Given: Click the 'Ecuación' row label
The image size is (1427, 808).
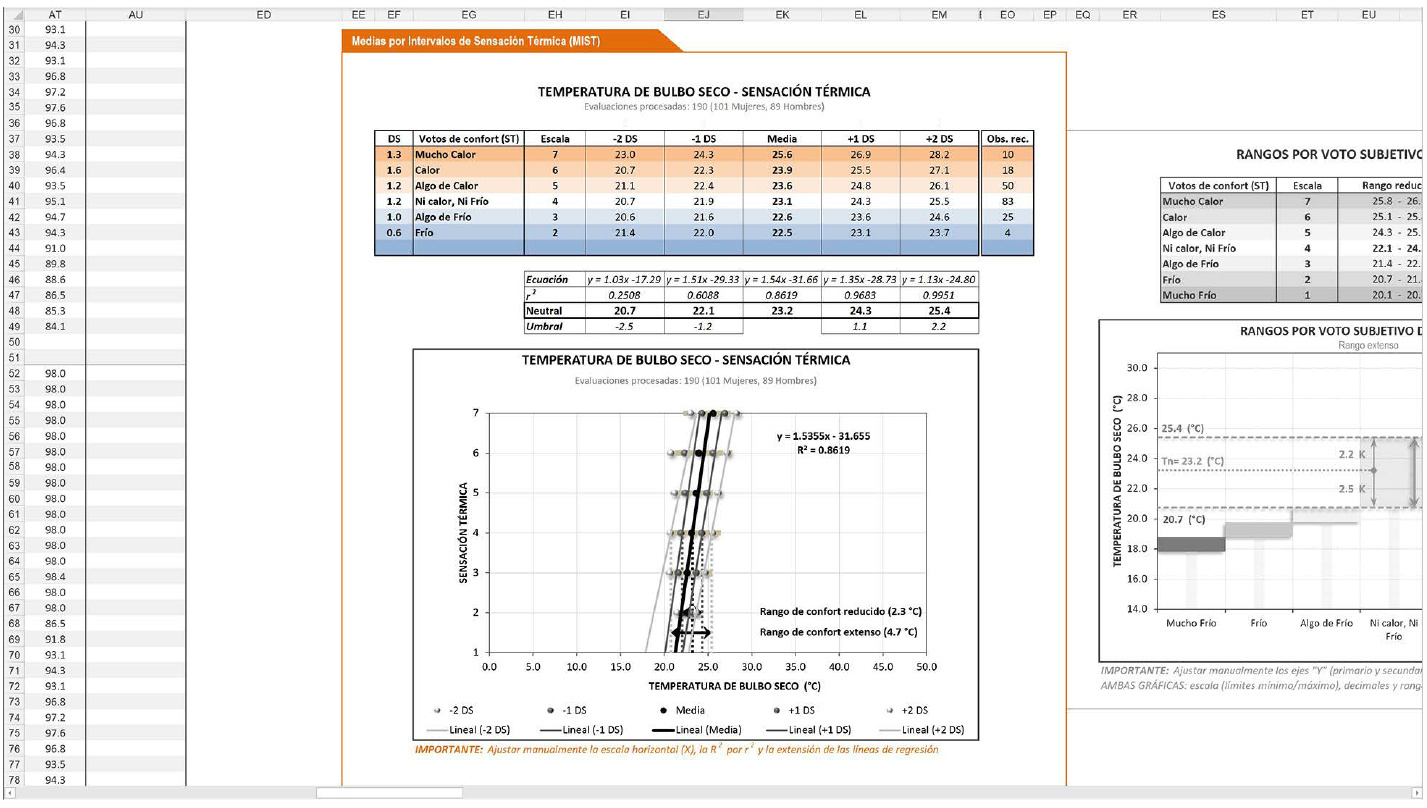Looking at the screenshot, I should click(x=547, y=280).
